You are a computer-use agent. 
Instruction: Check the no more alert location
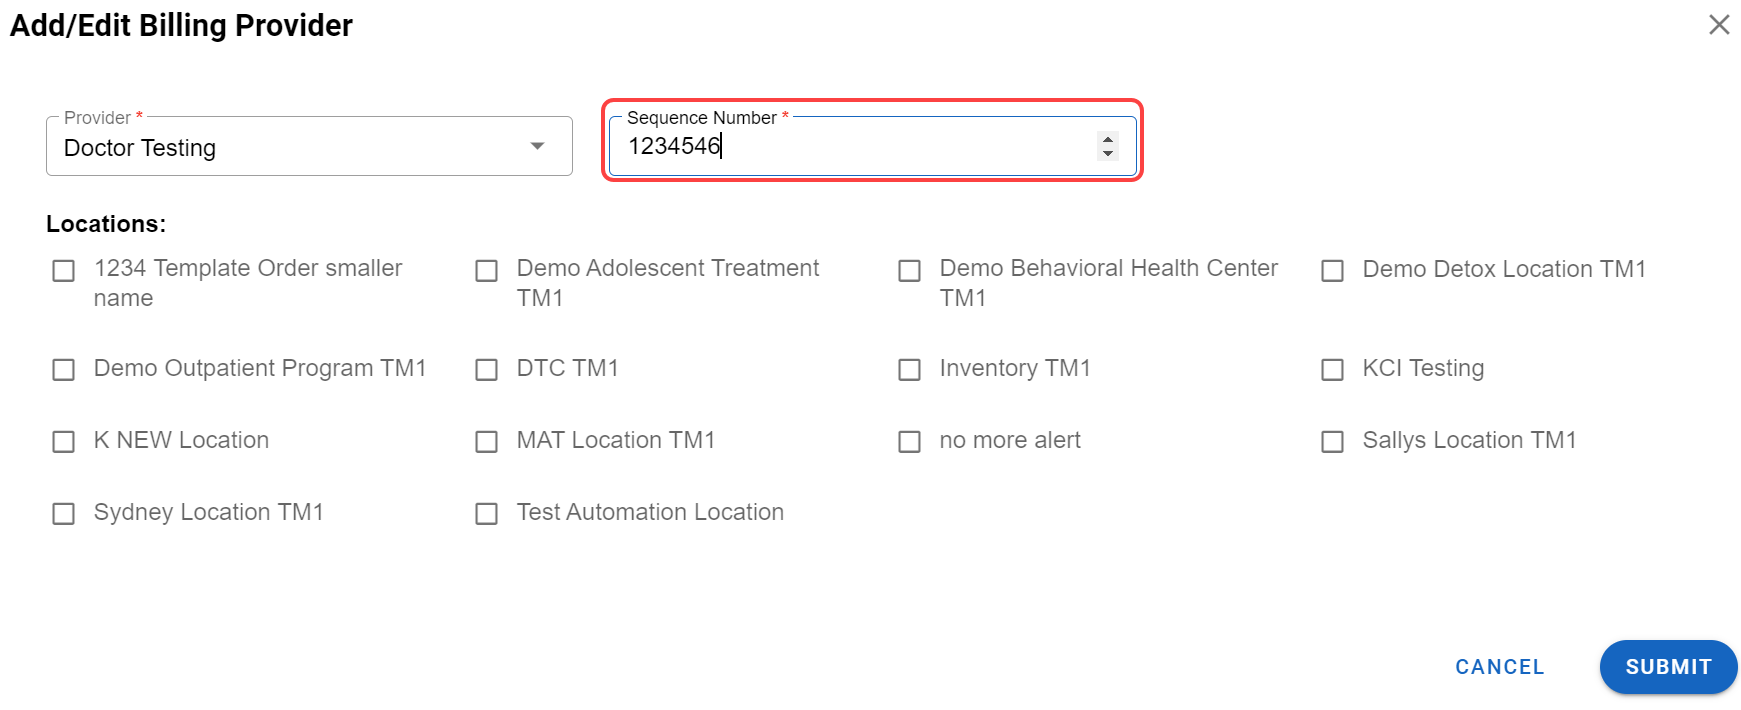click(910, 442)
